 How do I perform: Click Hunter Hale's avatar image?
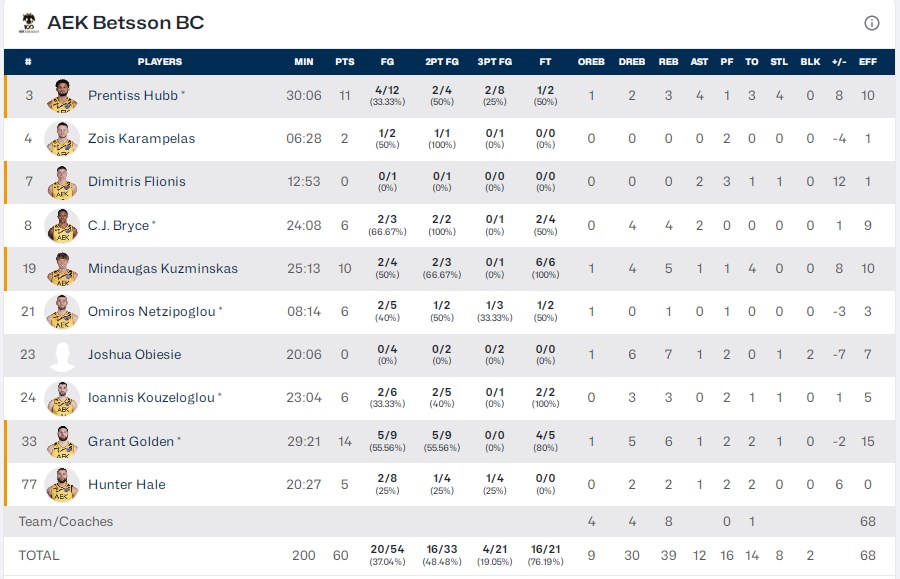click(x=62, y=484)
